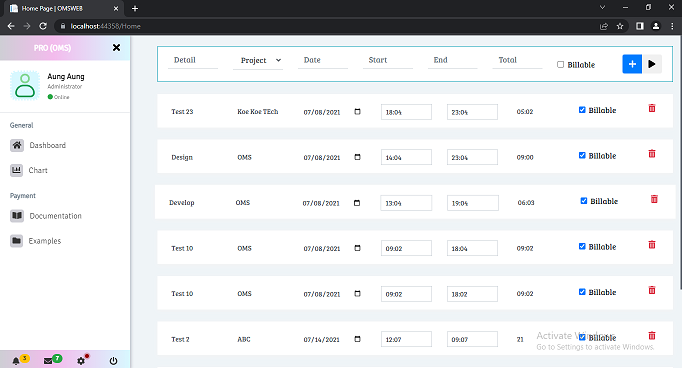Enable Billable checkbox in new entry form
The width and height of the screenshot is (682, 368).
coord(560,64)
